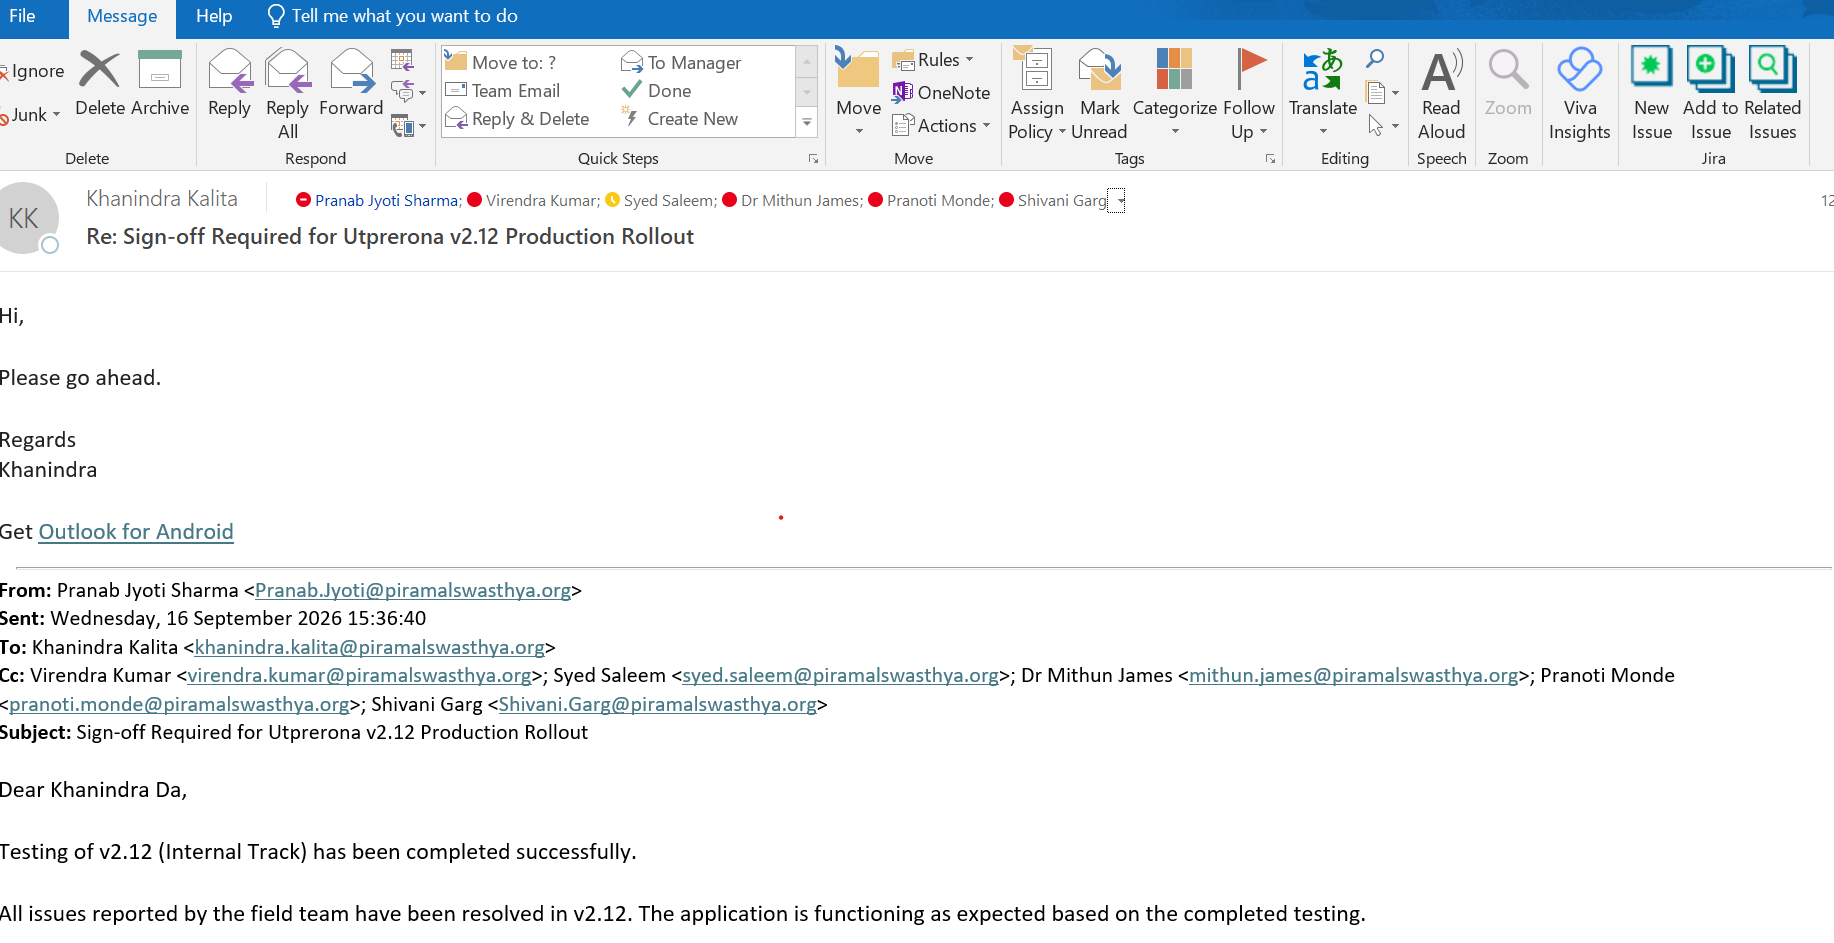Viewport: 1834px width, 943px height.
Task: Toggle Mark Unread status
Action: pos(1099,94)
